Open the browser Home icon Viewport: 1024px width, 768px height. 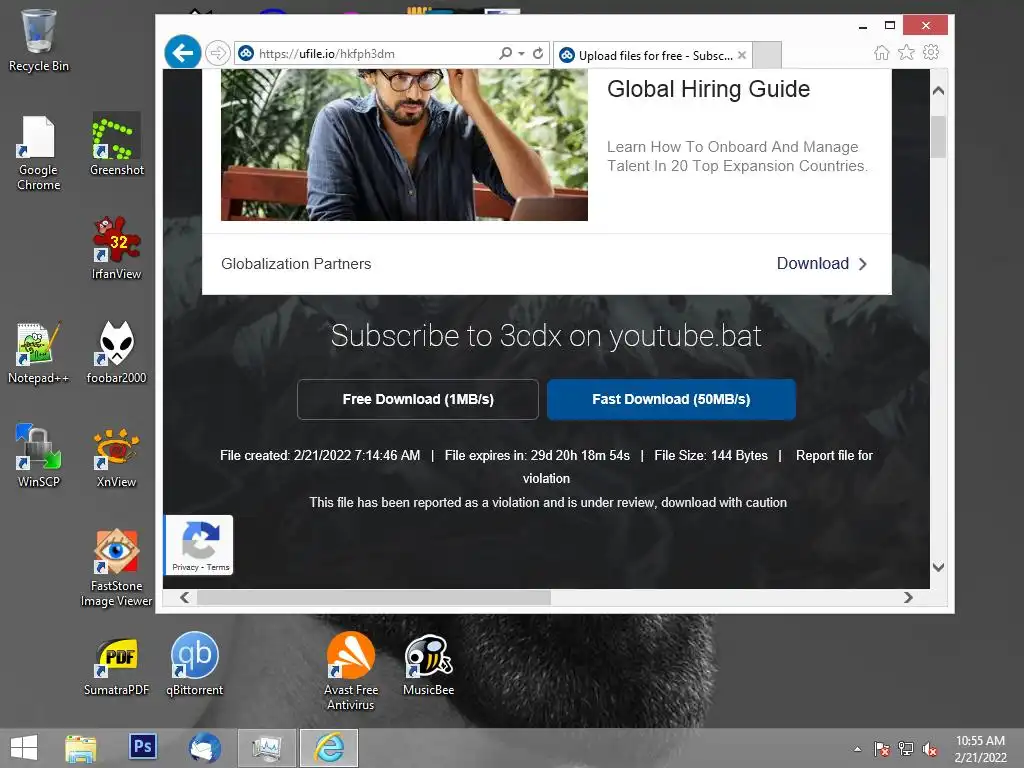(x=882, y=52)
